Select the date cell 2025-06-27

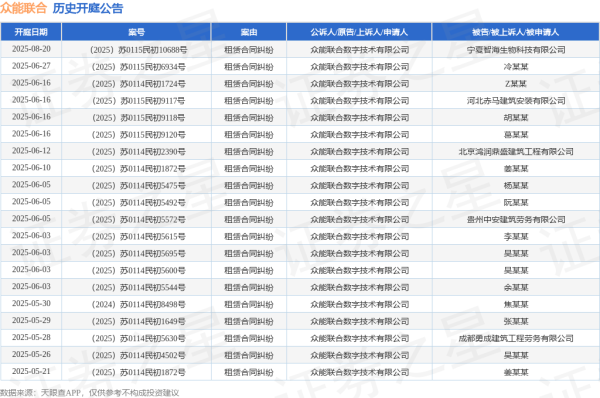31,66
